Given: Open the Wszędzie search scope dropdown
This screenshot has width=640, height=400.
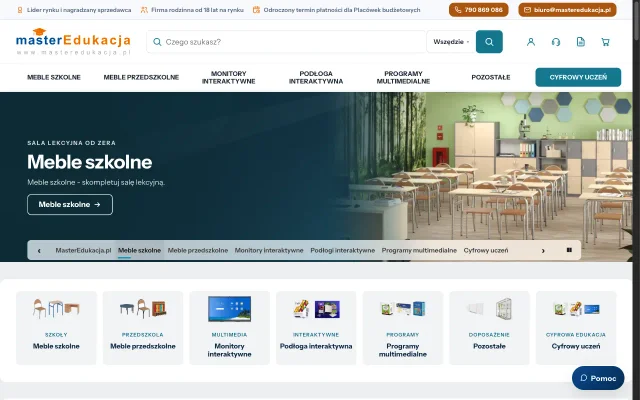Looking at the screenshot, I should pyautogui.click(x=451, y=42).
